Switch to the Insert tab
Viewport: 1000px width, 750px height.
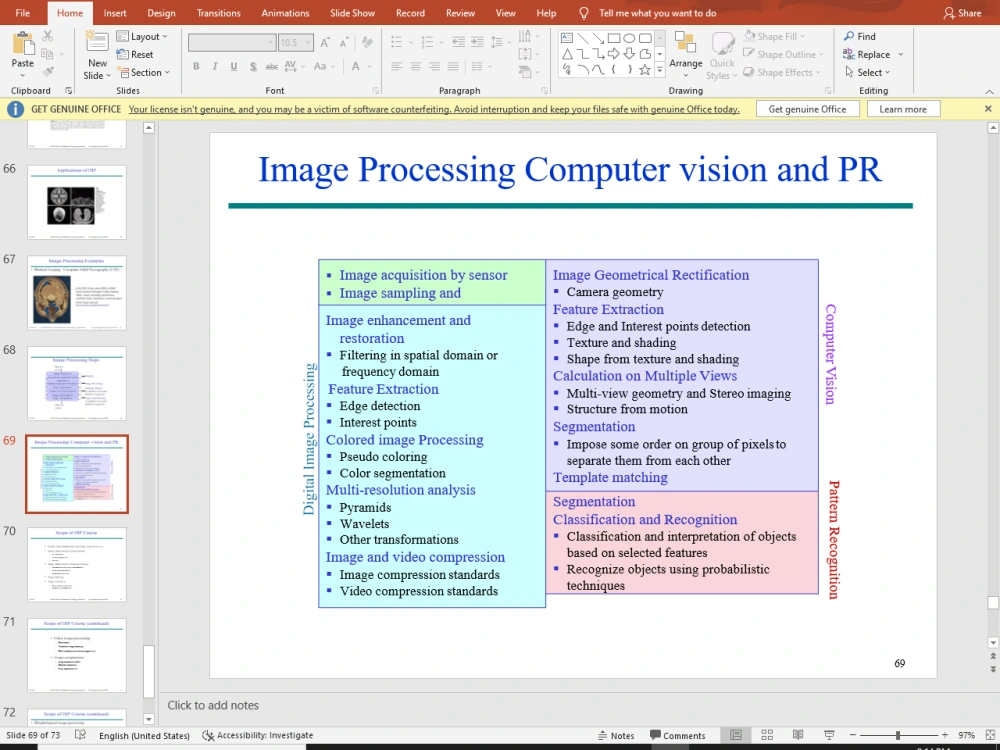tap(115, 13)
